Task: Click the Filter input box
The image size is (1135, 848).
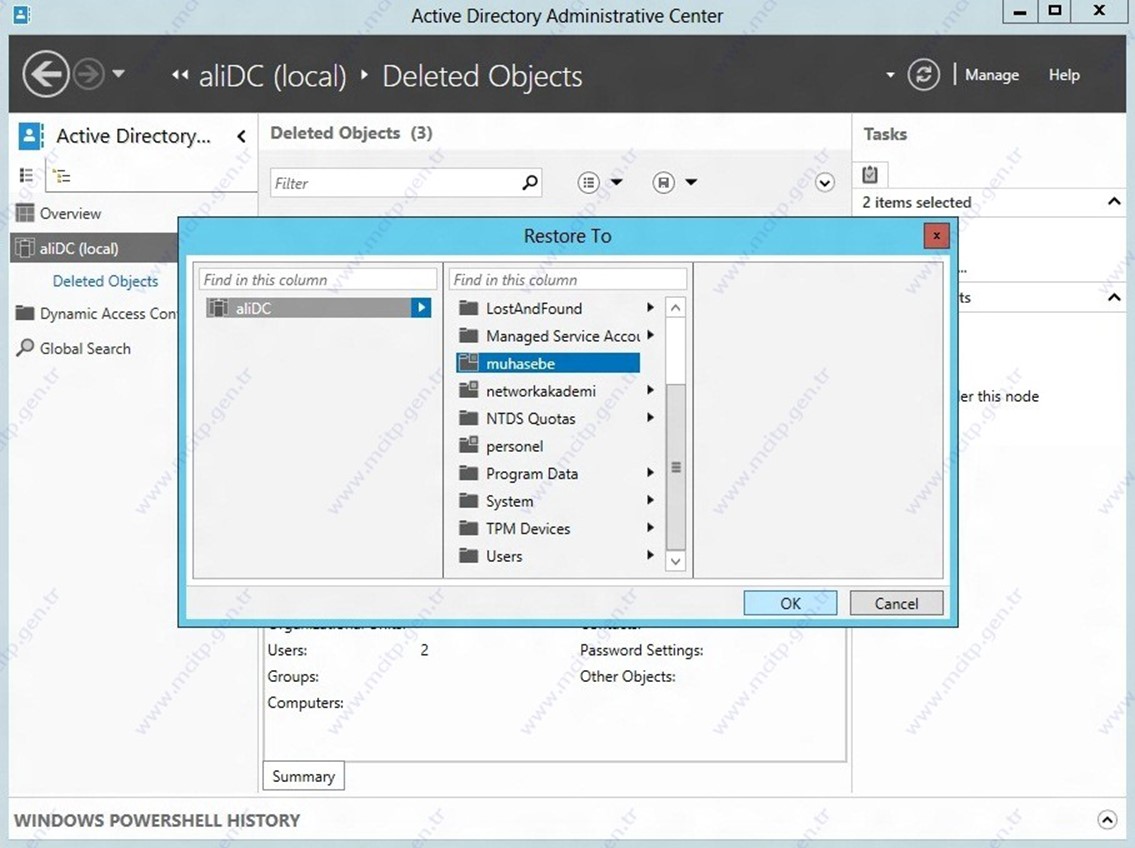Action: point(394,183)
